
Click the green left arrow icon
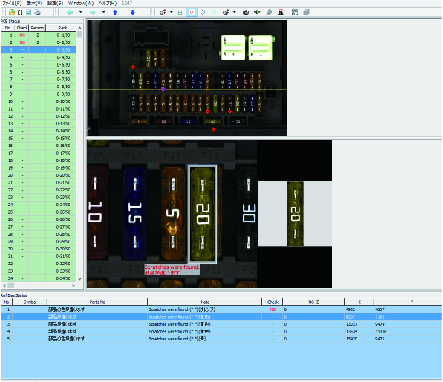[70, 12]
